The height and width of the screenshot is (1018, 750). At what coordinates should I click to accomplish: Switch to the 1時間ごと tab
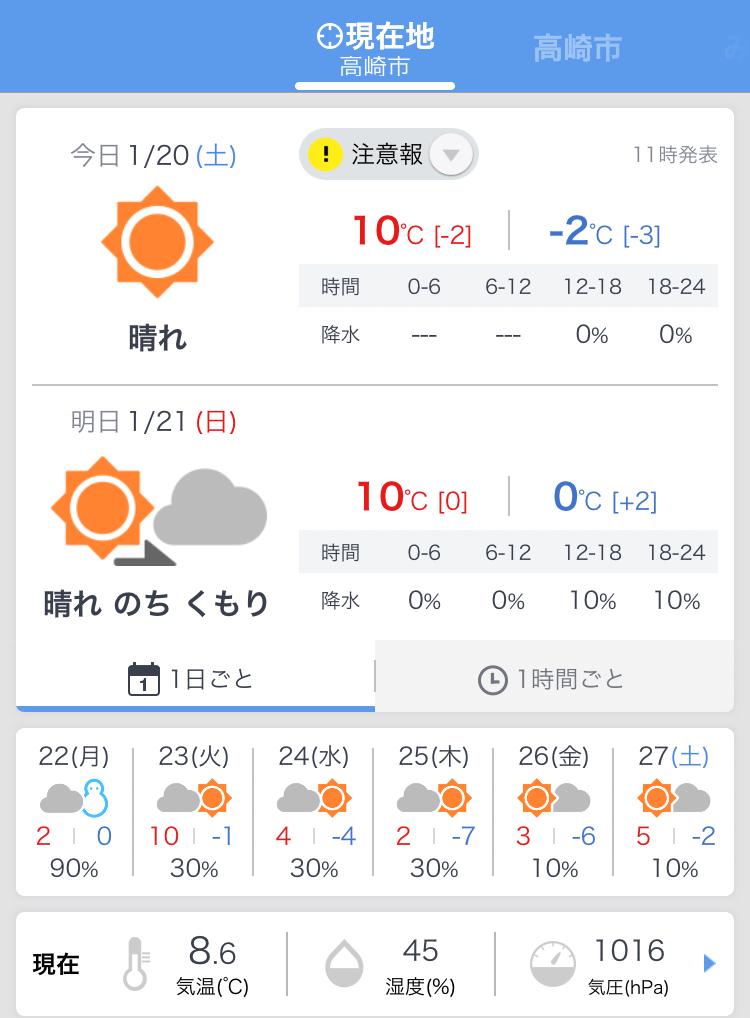(x=554, y=677)
